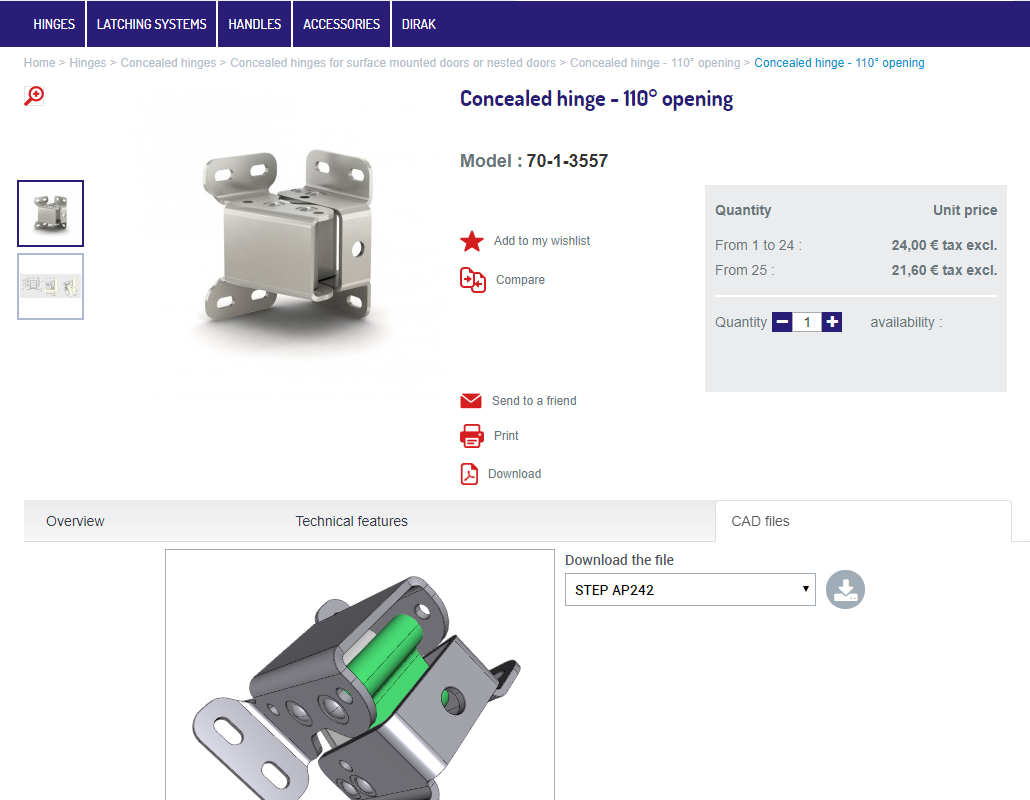Click the magnifier zoom icon above the thumbnails
Image resolution: width=1030 pixels, height=800 pixels.
pos(34,96)
